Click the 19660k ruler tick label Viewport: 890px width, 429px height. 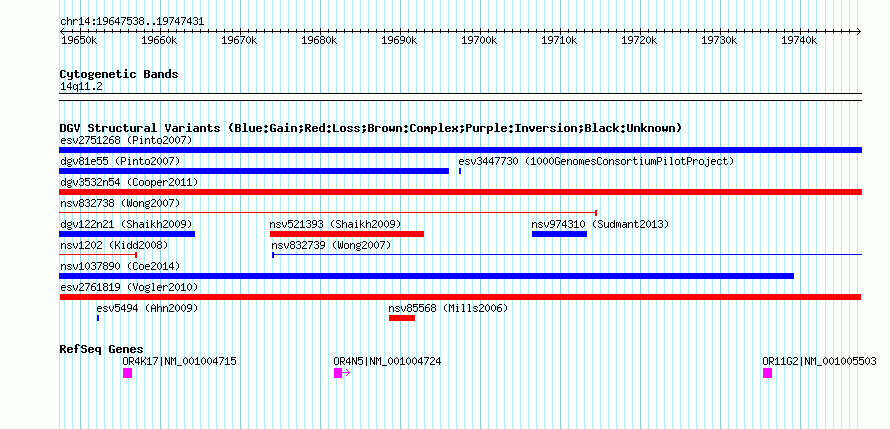pyautogui.click(x=159, y=40)
